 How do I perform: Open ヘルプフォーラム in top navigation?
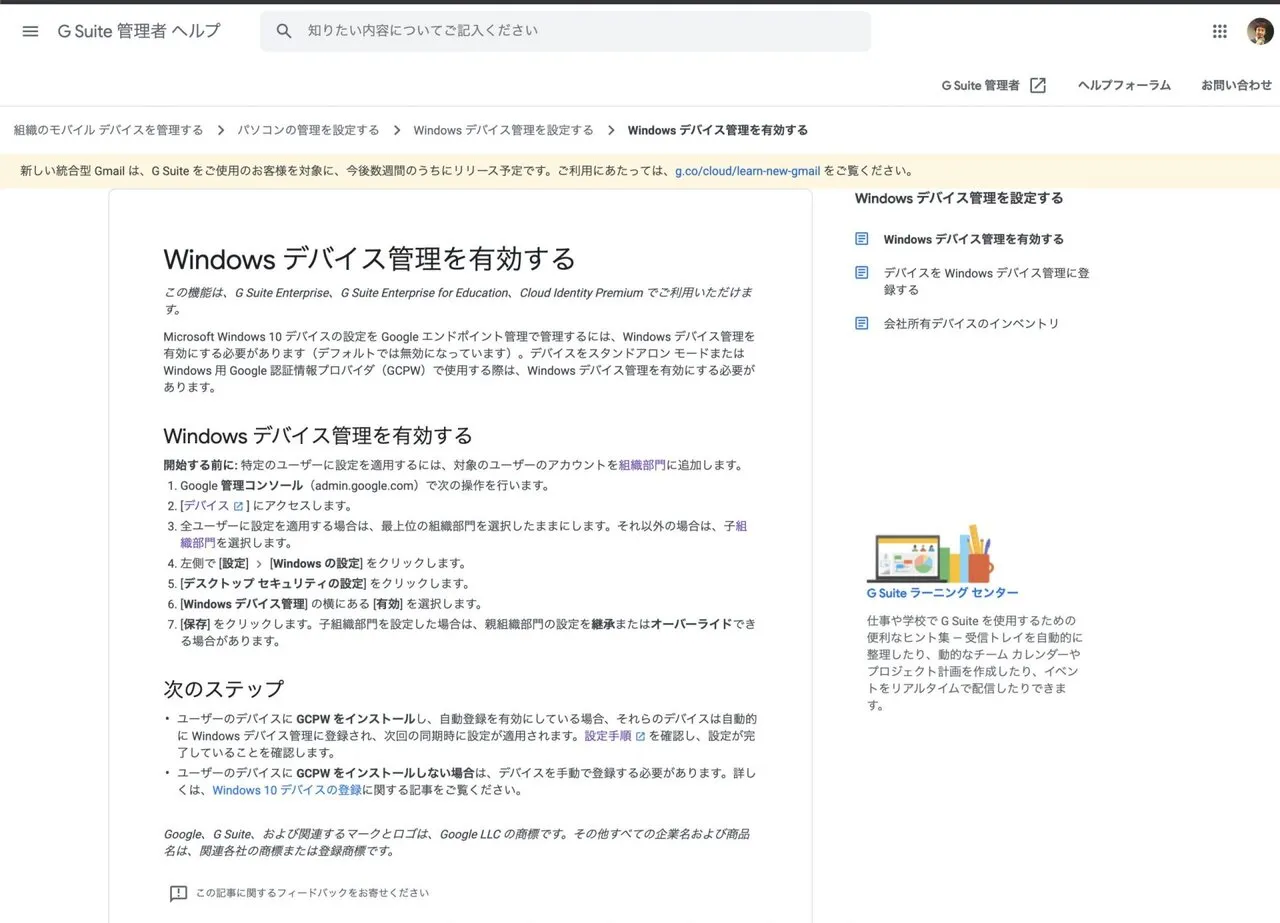click(x=1124, y=85)
